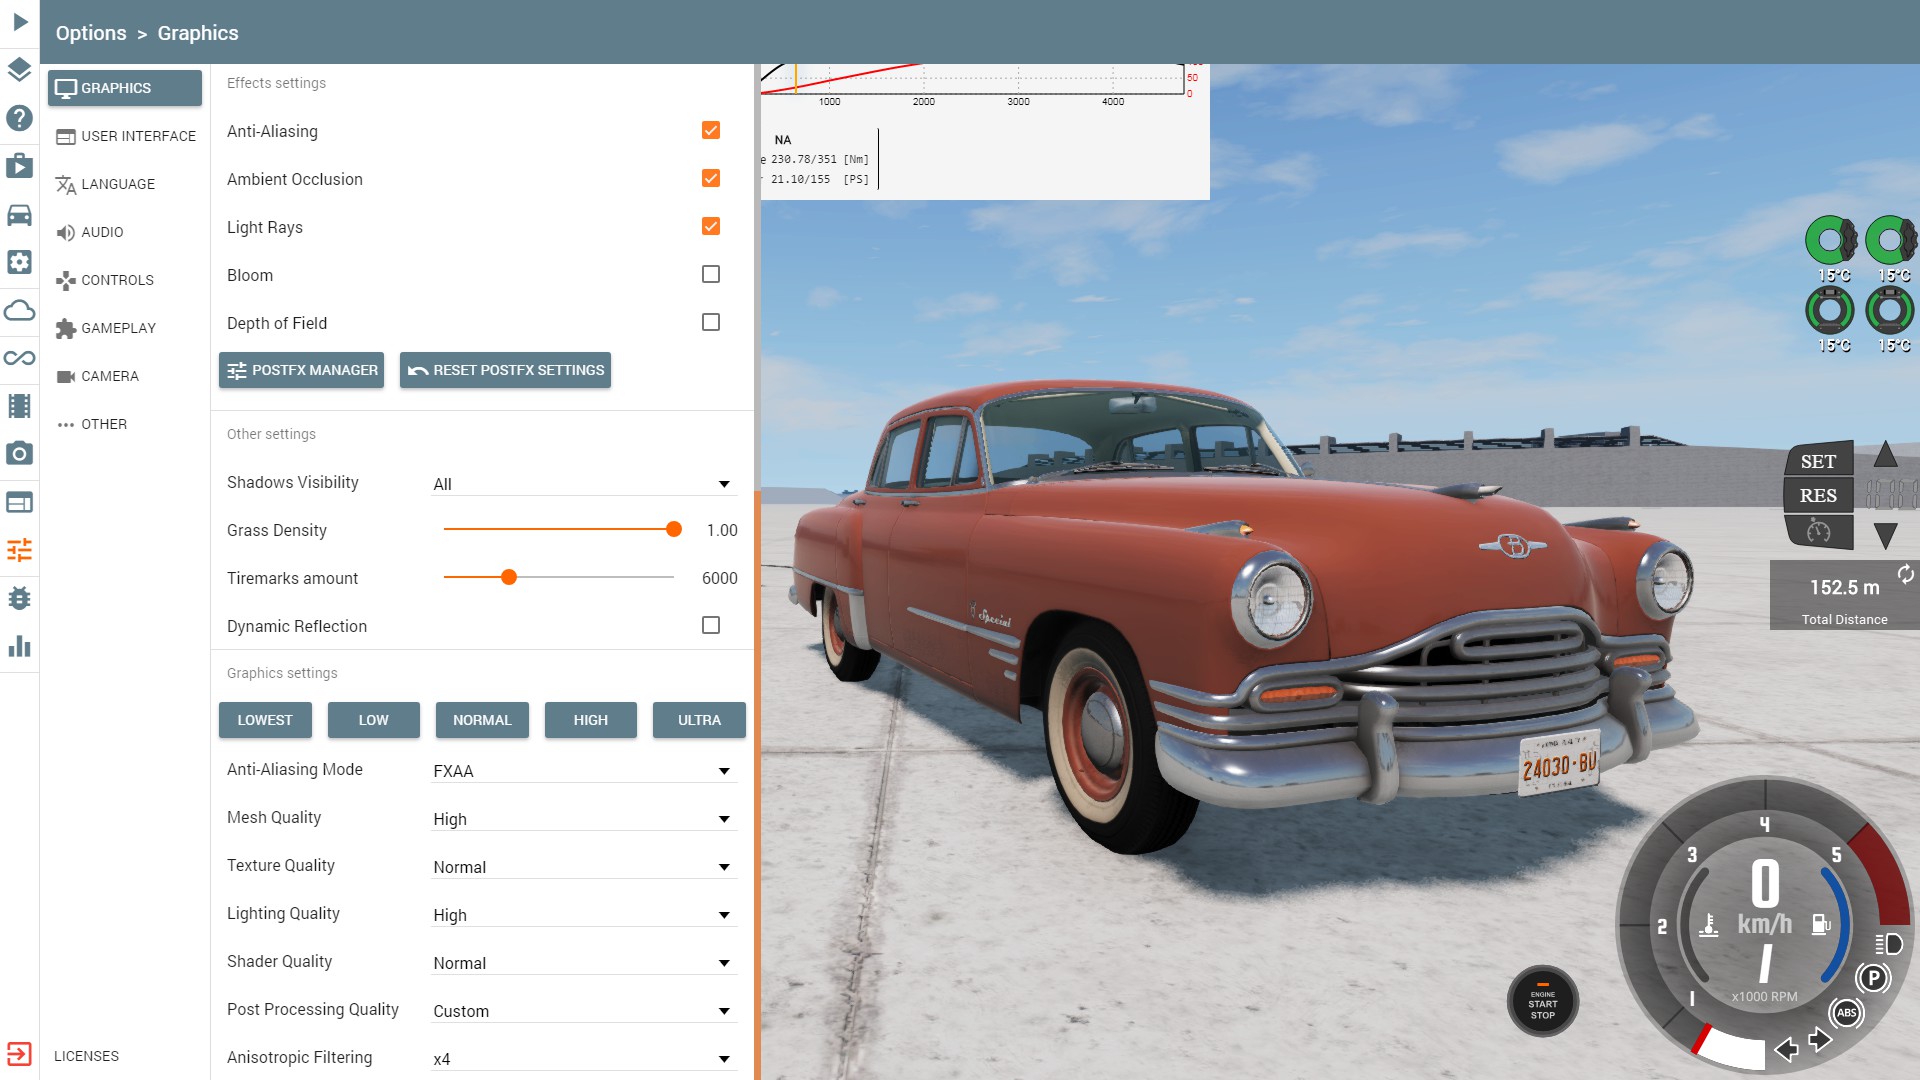Open the bug debug icon in sidebar
The image size is (1920, 1080).
tap(19, 598)
